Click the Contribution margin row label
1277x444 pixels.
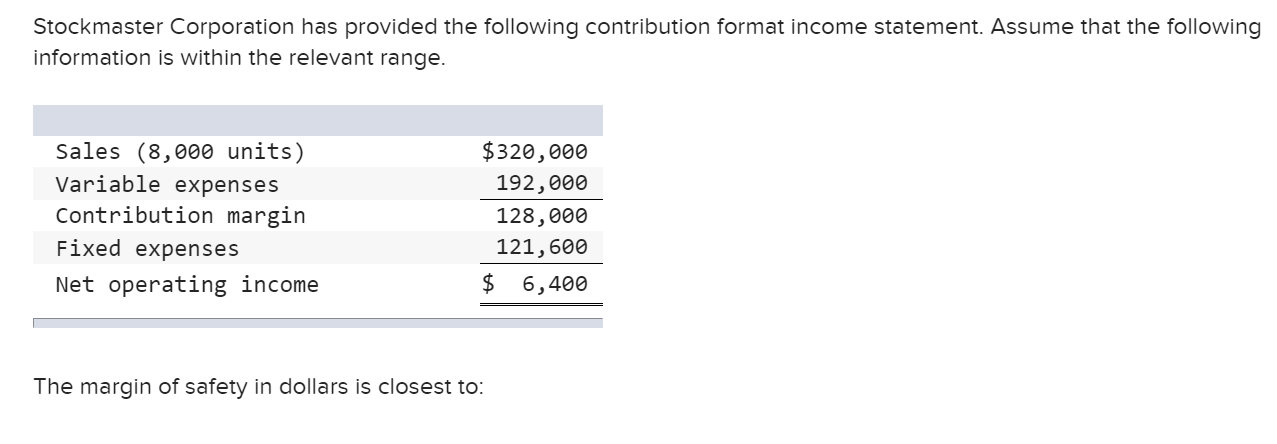click(180, 216)
